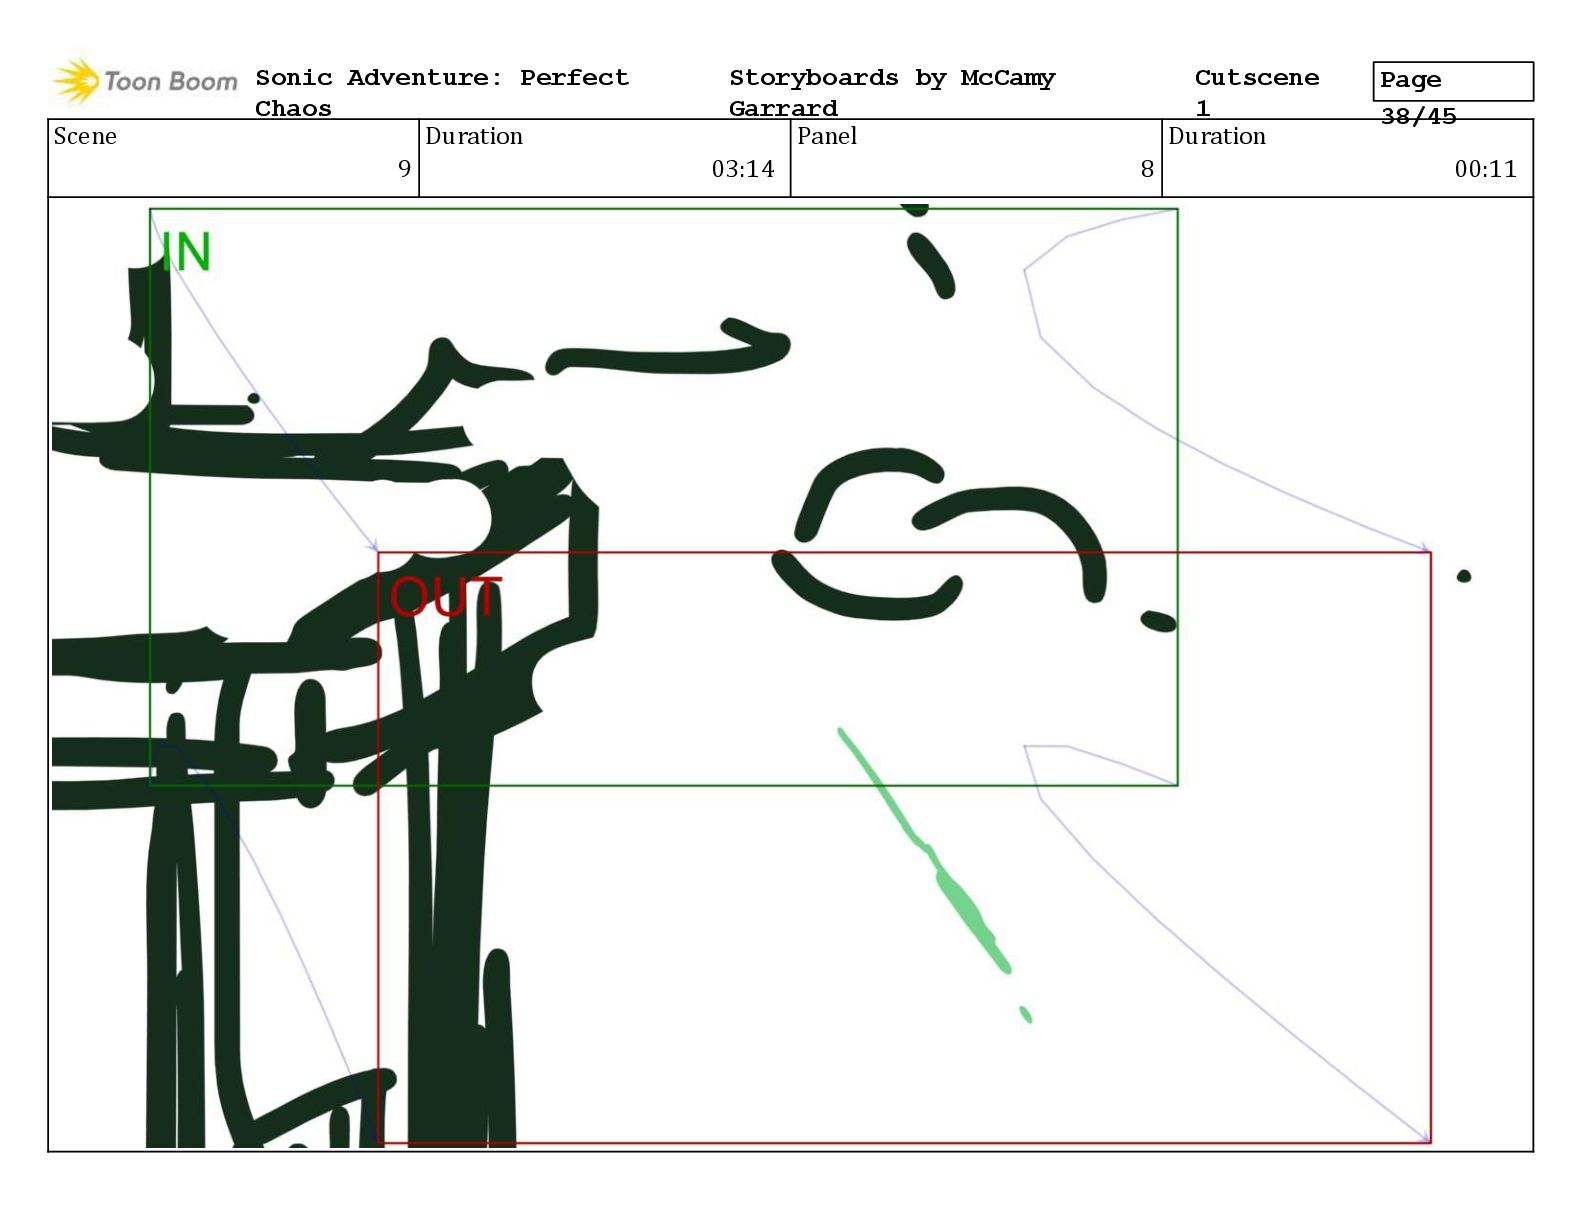Select the scene number 9
Image resolution: width=1584 pixels, height=1224 pixels.
[x=405, y=169]
